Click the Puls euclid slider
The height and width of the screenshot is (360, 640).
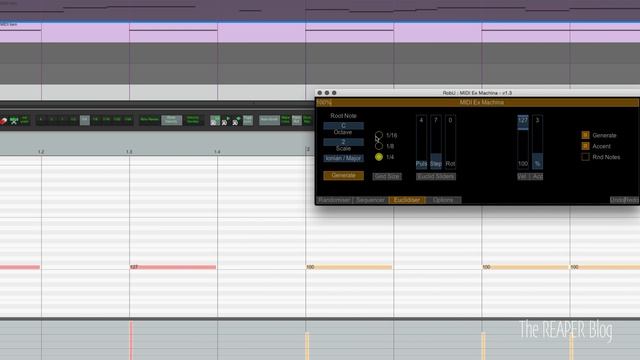pos(421,142)
